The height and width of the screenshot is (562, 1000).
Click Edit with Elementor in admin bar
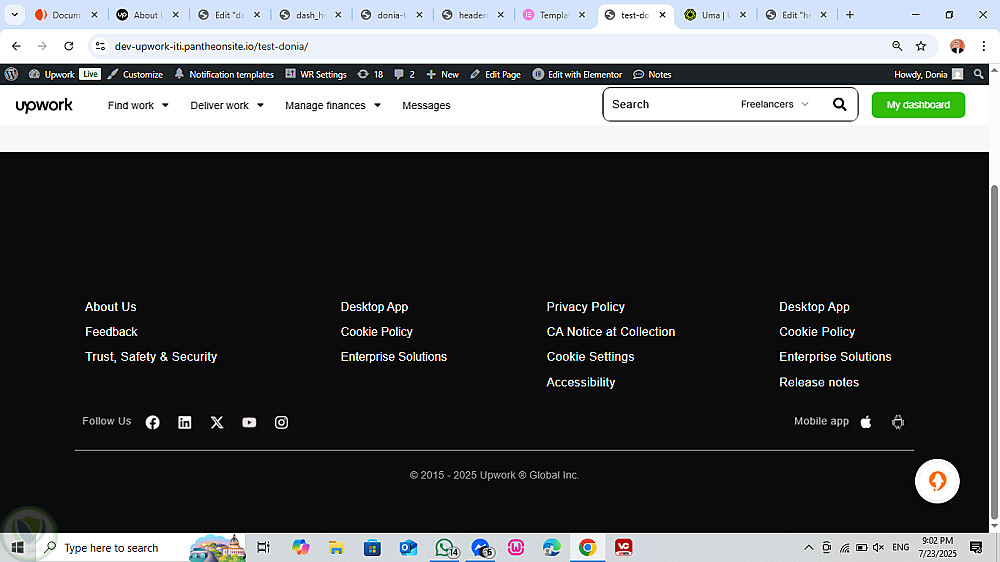(x=577, y=75)
